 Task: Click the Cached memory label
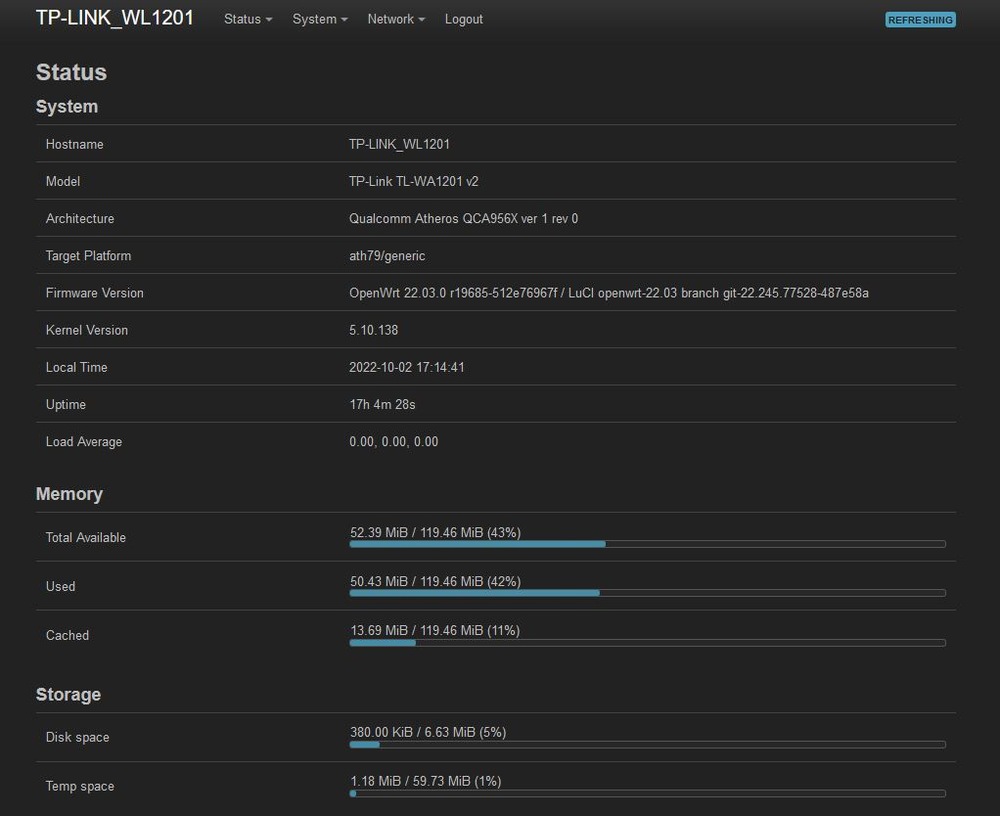click(x=68, y=635)
